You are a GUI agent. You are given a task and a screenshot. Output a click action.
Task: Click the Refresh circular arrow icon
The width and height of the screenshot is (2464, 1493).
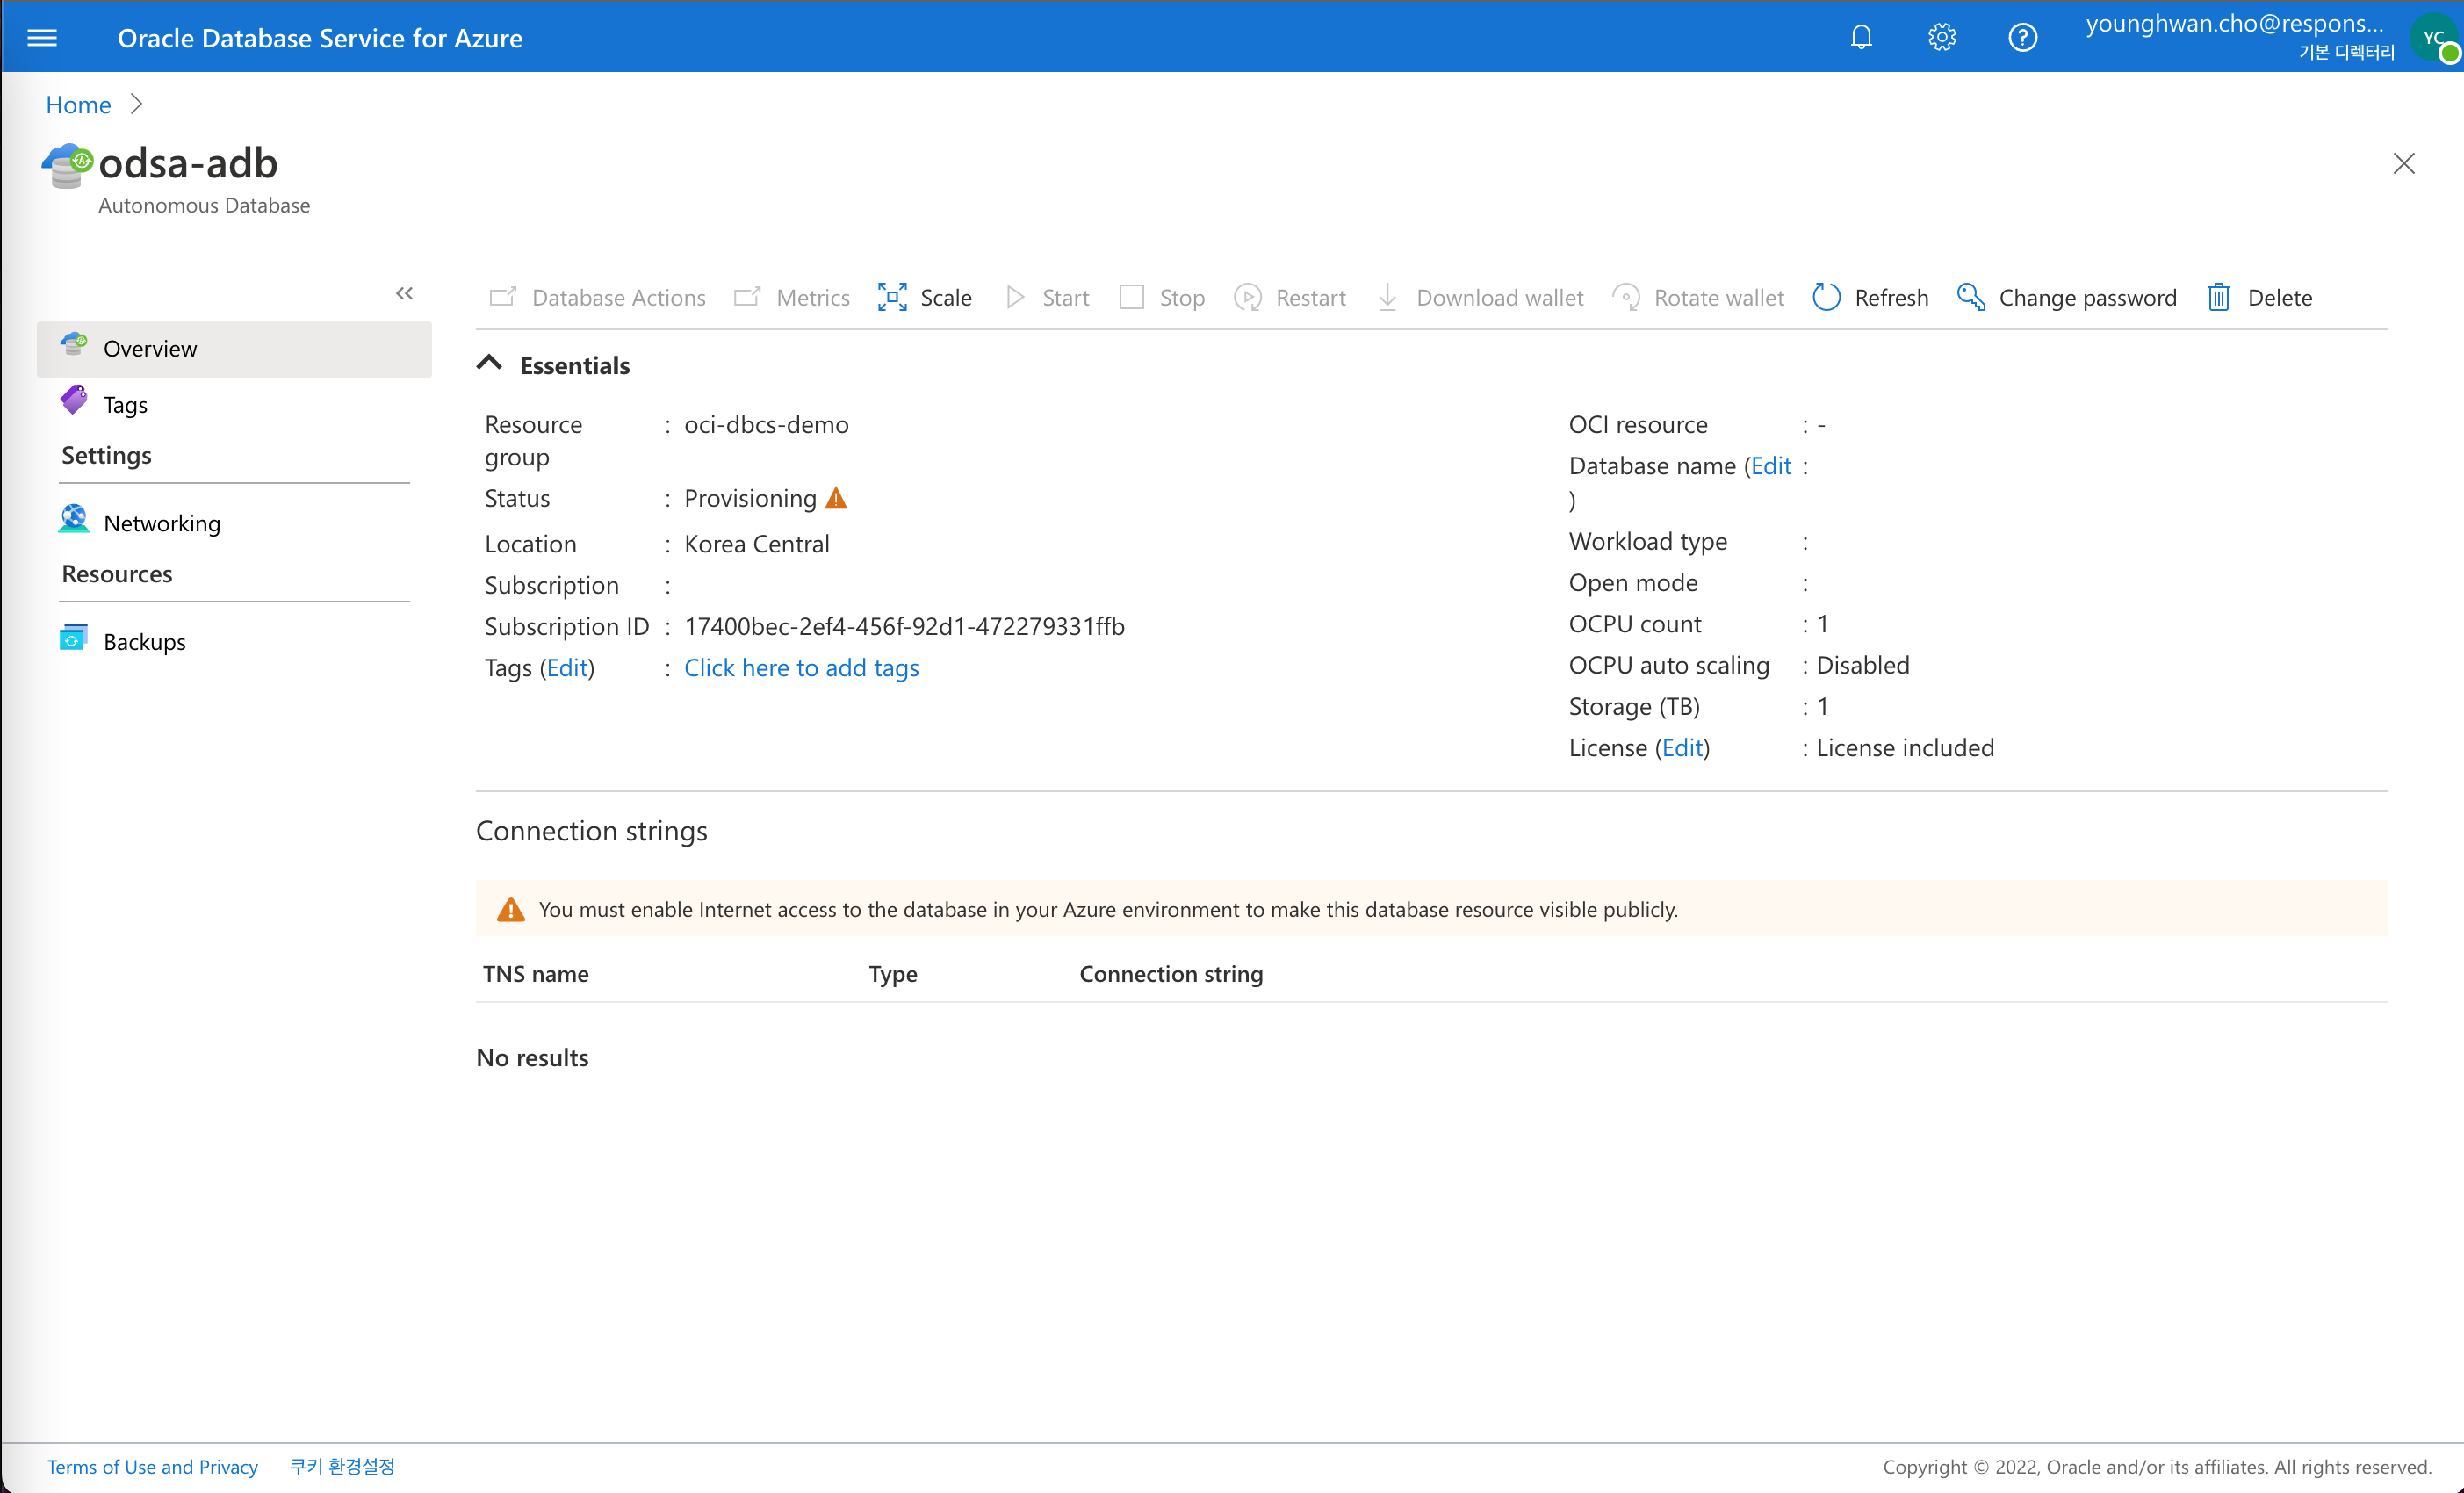coord(1826,297)
